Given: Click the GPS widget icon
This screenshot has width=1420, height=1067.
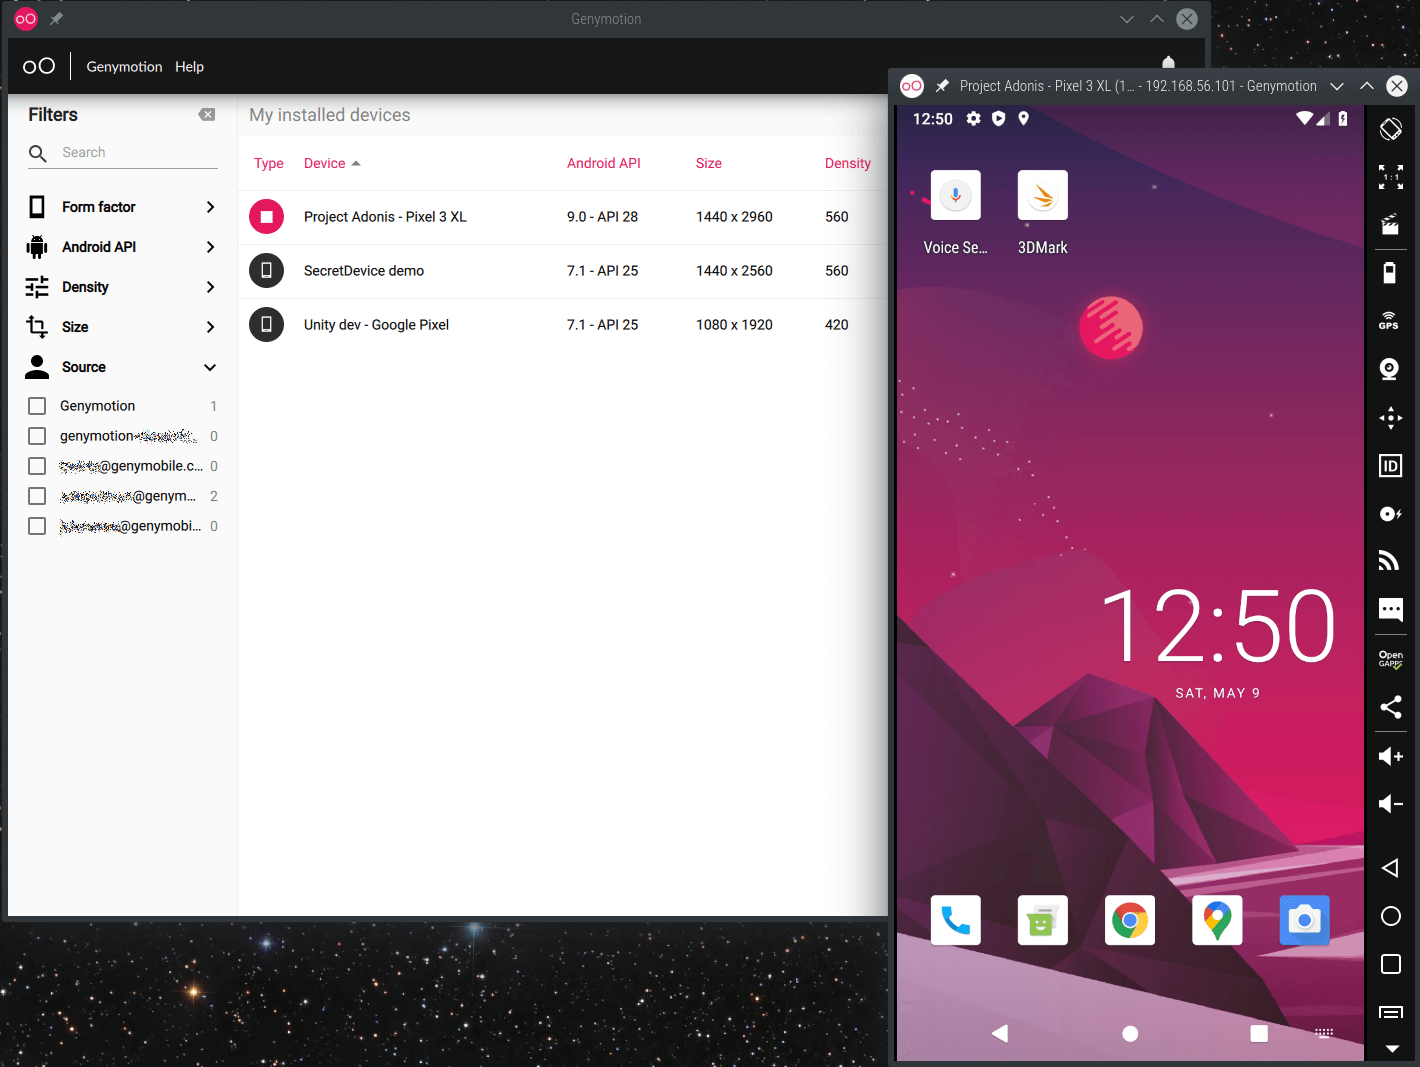Looking at the screenshot, I should click(x=1389, y=321).
